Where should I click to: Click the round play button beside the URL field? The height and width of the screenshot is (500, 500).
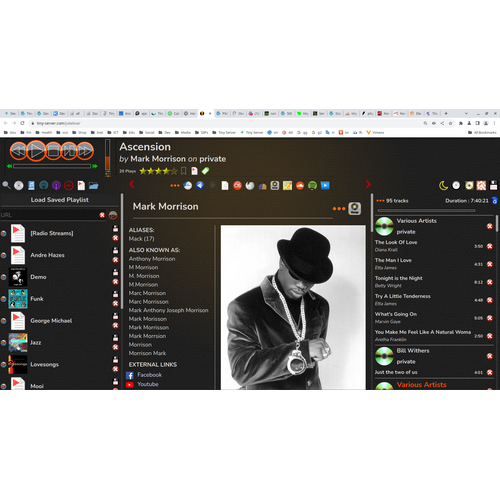point(113,215)
